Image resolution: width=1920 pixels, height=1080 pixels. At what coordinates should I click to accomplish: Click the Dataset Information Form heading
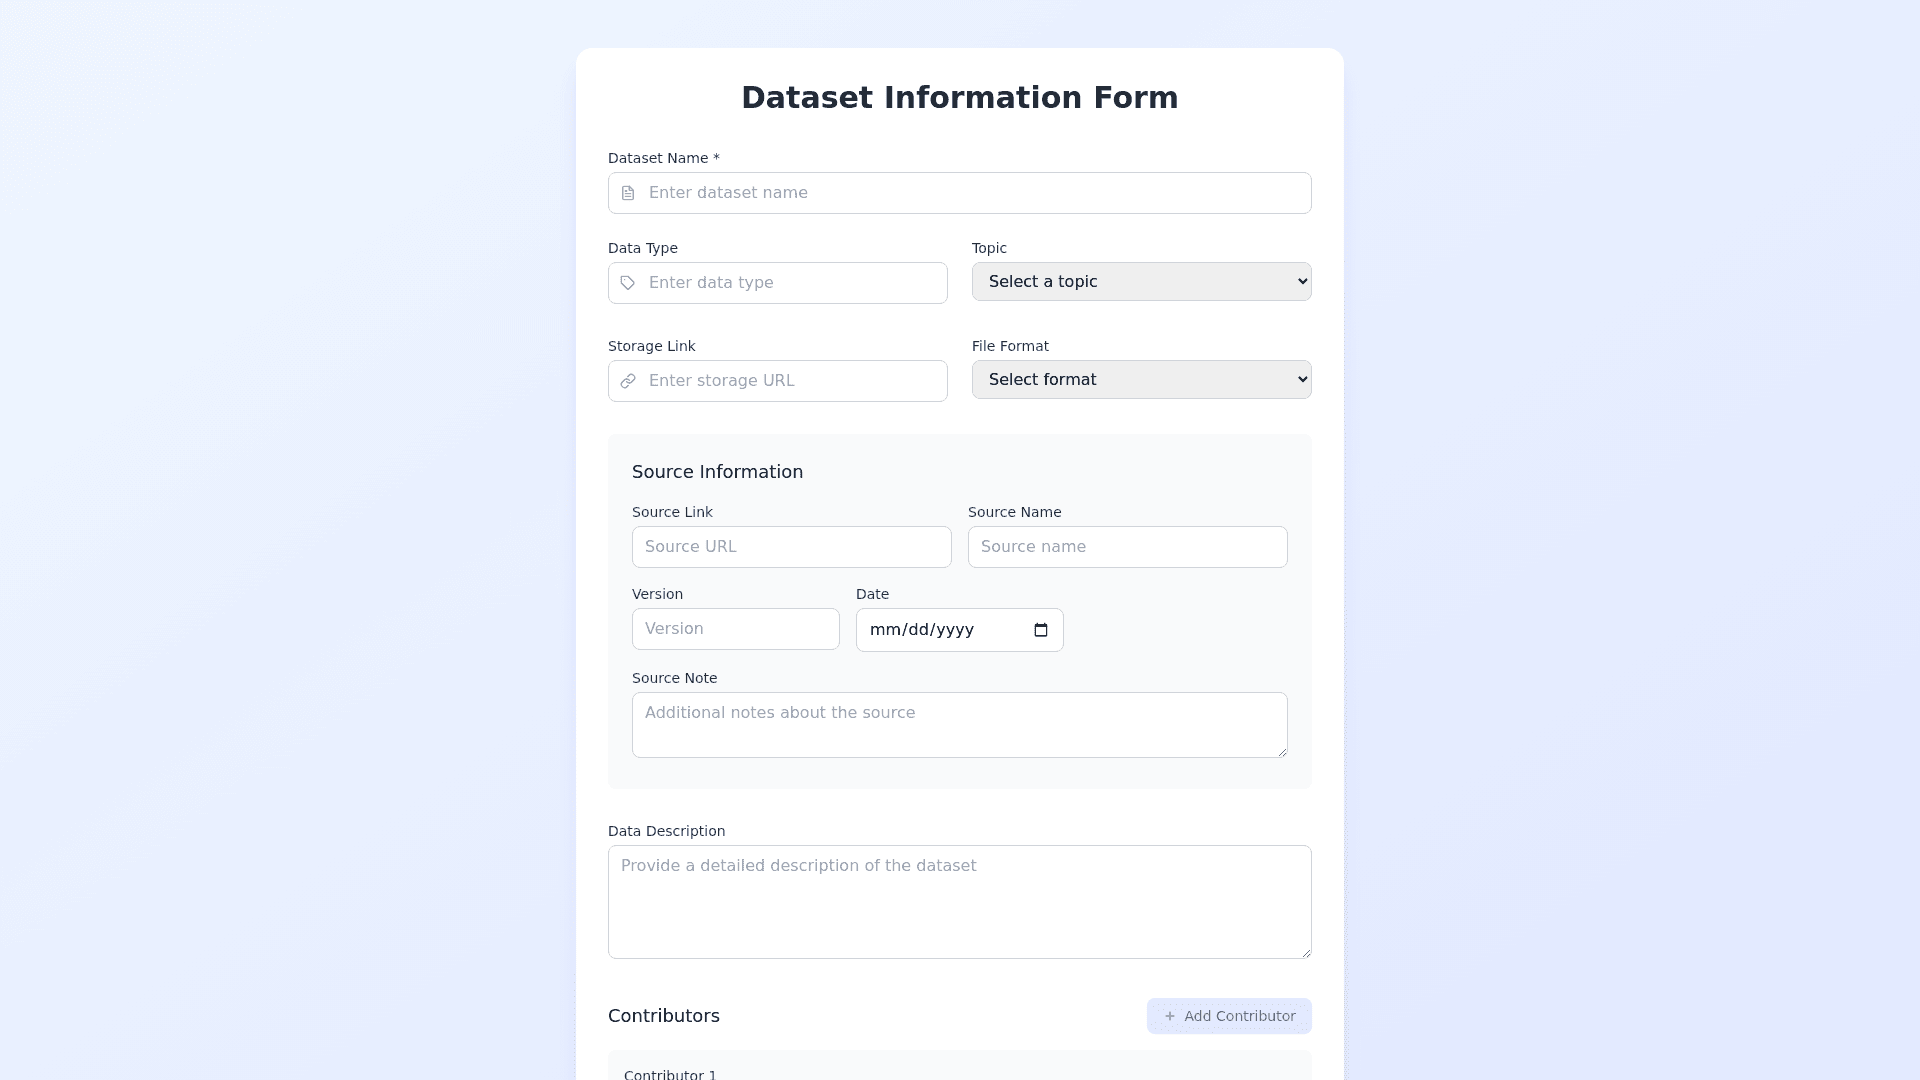[959, 98]
